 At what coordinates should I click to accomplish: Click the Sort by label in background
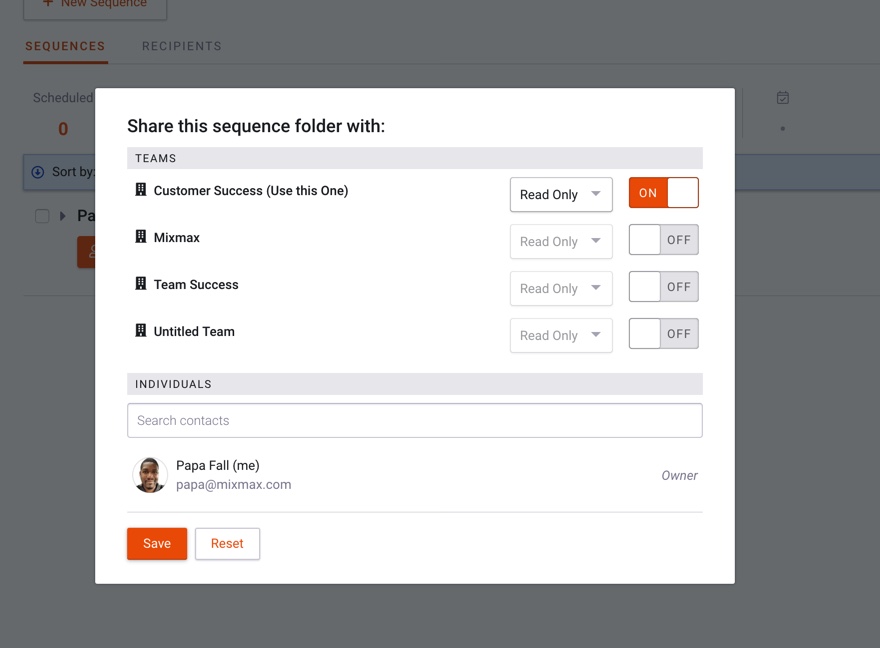click(73, 172)
